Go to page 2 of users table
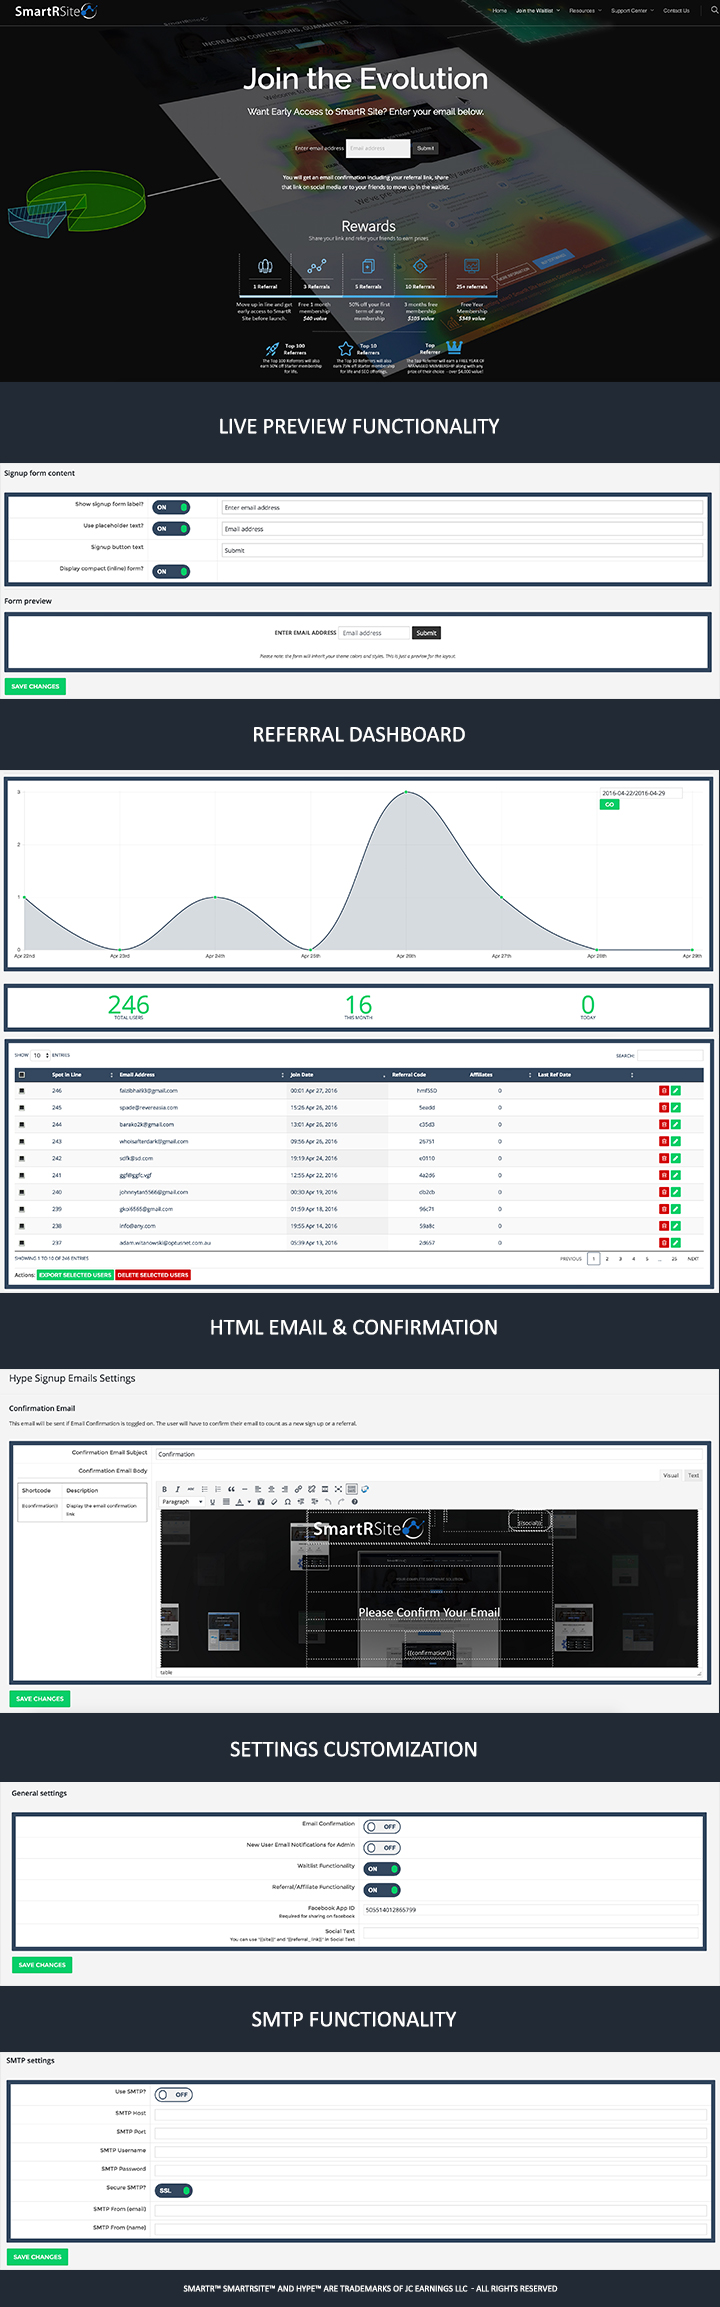The height and width of the screenshot is (2307, 720). tap(607, 1259)
